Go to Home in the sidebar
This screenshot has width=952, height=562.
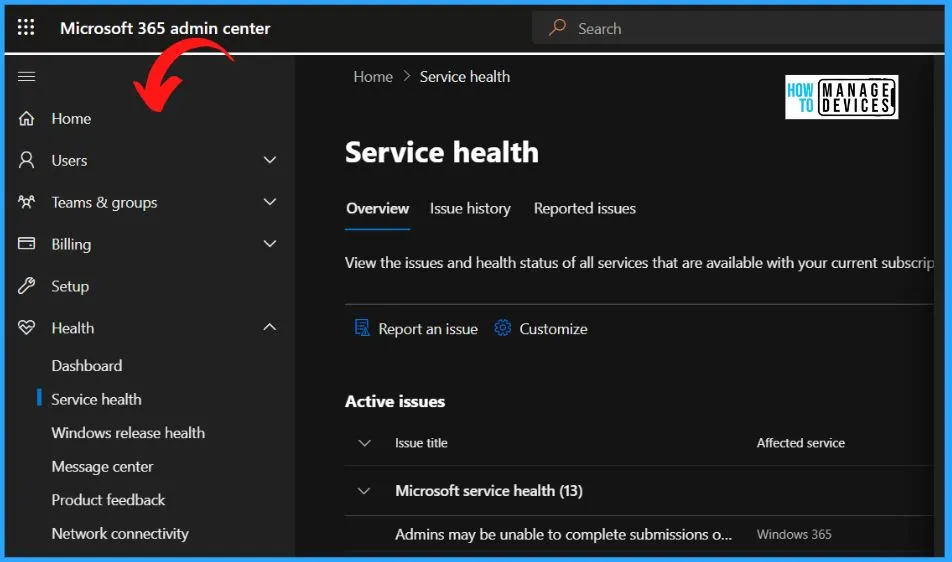pos(71,118)
